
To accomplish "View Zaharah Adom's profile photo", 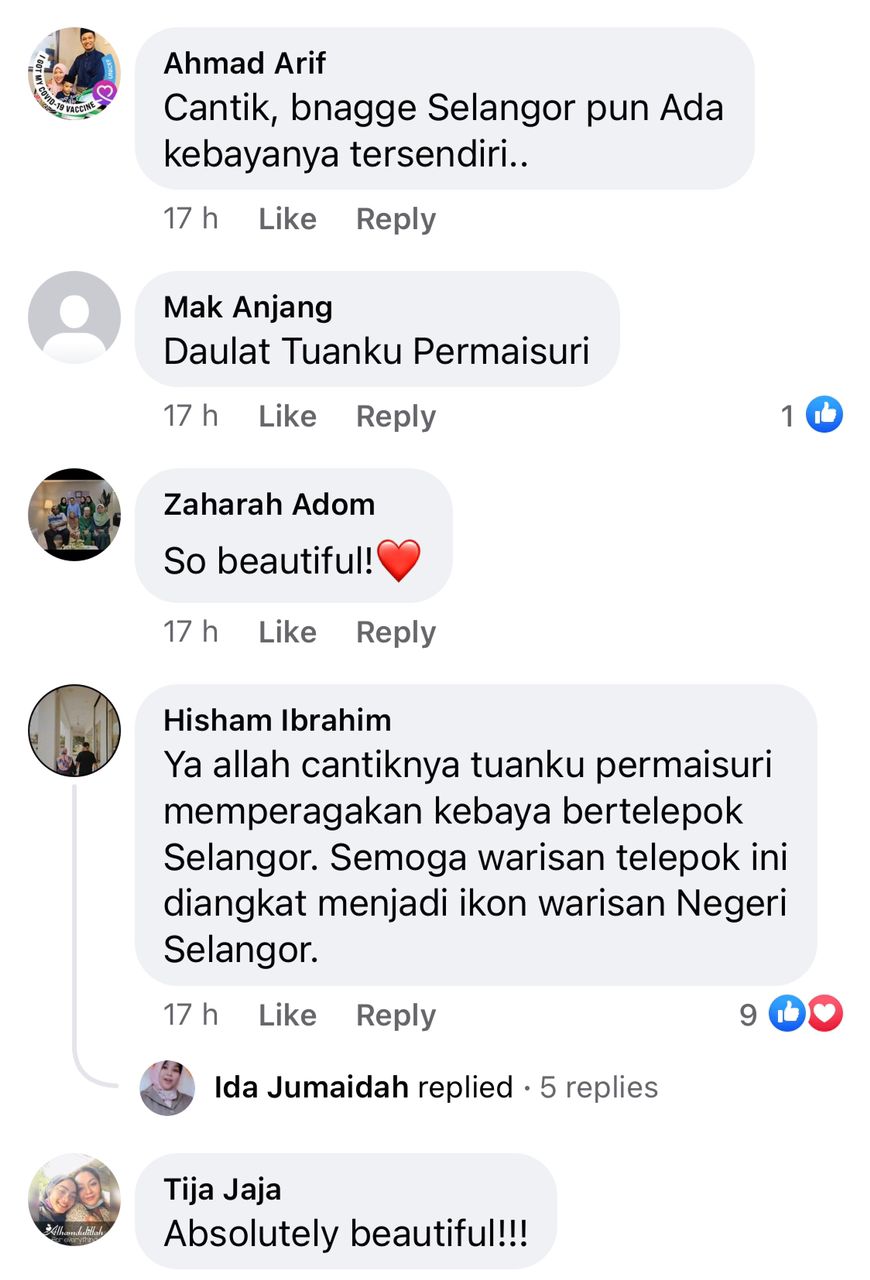I will pos(74,514).
